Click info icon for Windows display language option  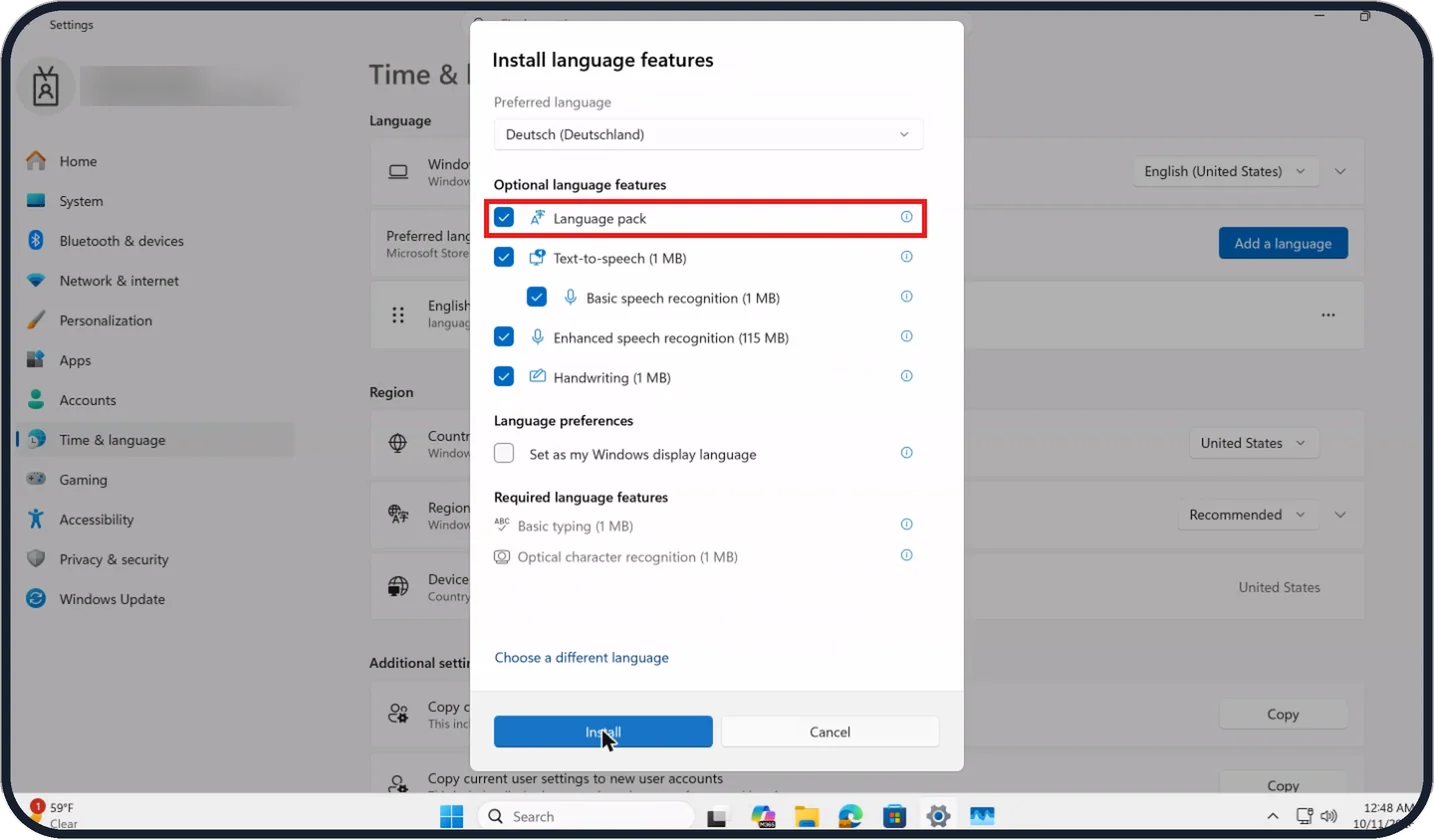point(907,452)
